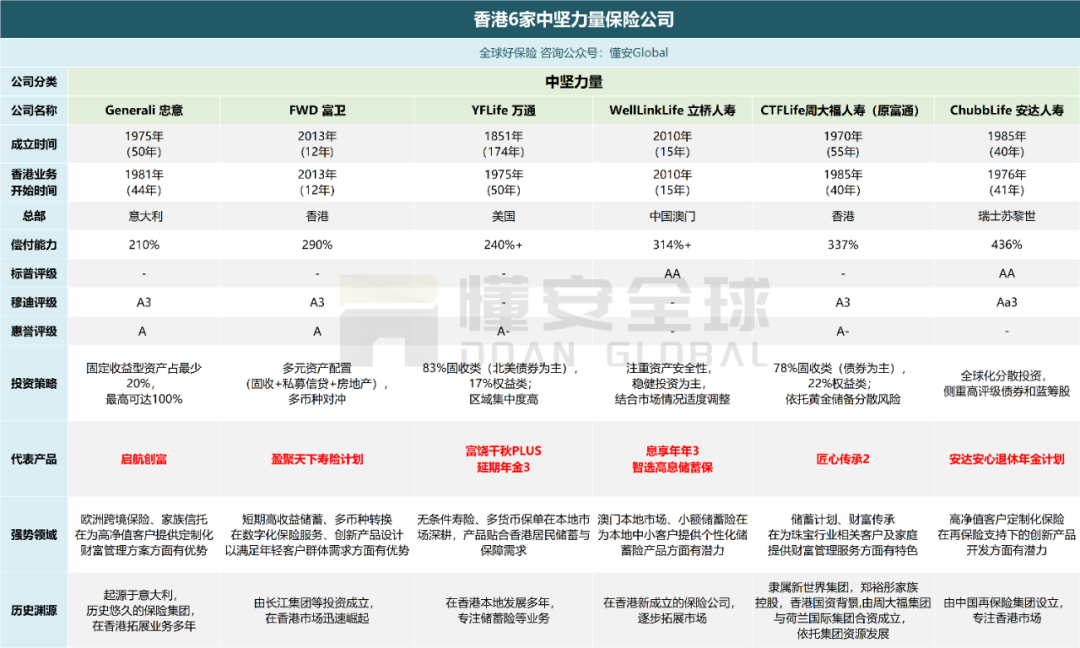Viewport: 1080px width, 648px height.
Task: Click the Aa3 Moody's rating cell
Action: [1006, 302]
